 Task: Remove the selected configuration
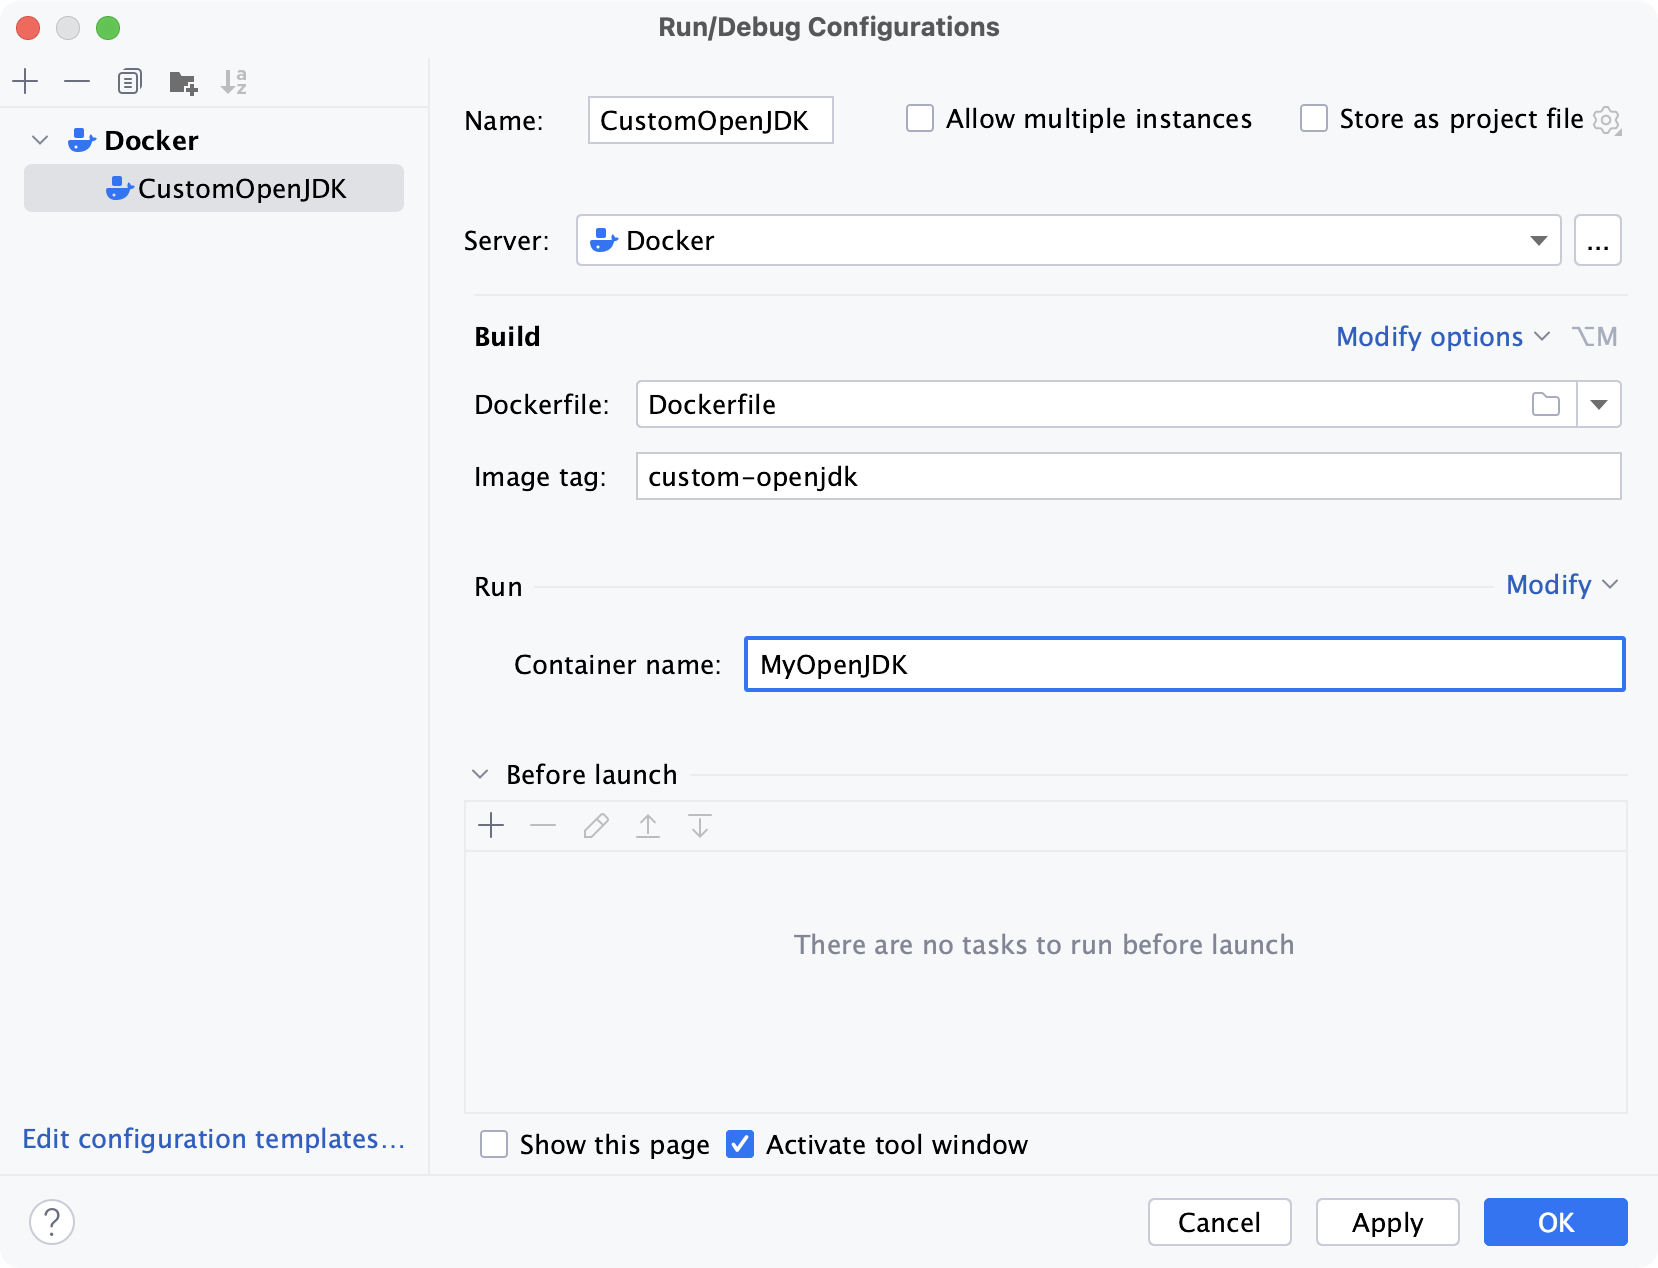point(77,81)
